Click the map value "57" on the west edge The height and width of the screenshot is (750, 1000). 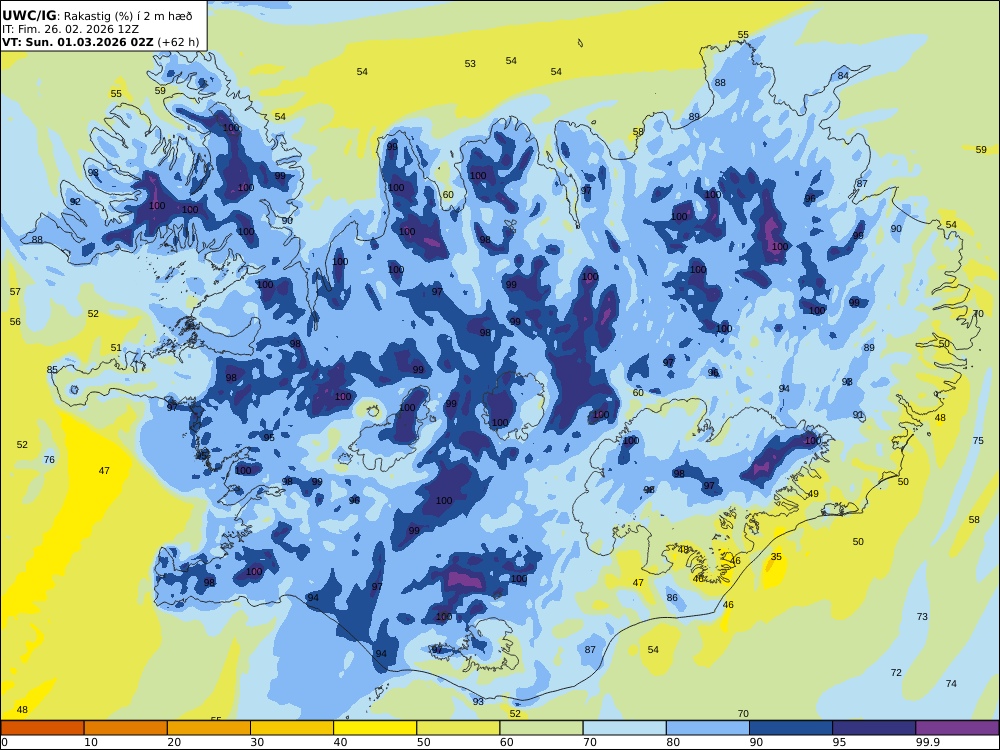[x=15, y=291]
